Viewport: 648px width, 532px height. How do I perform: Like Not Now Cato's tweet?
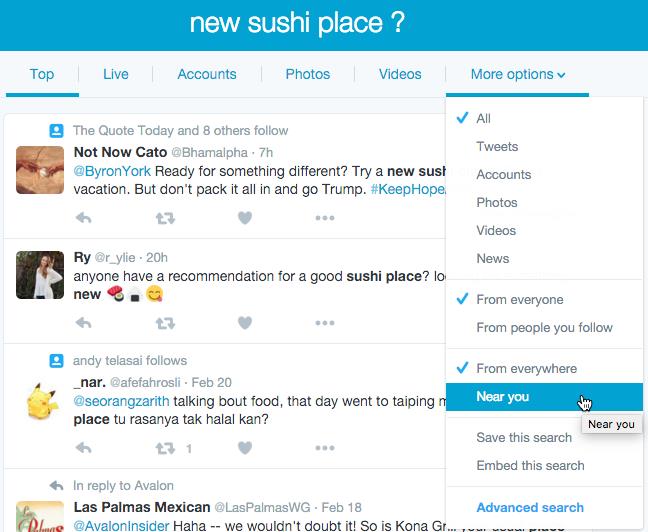(x=244, y=218)
